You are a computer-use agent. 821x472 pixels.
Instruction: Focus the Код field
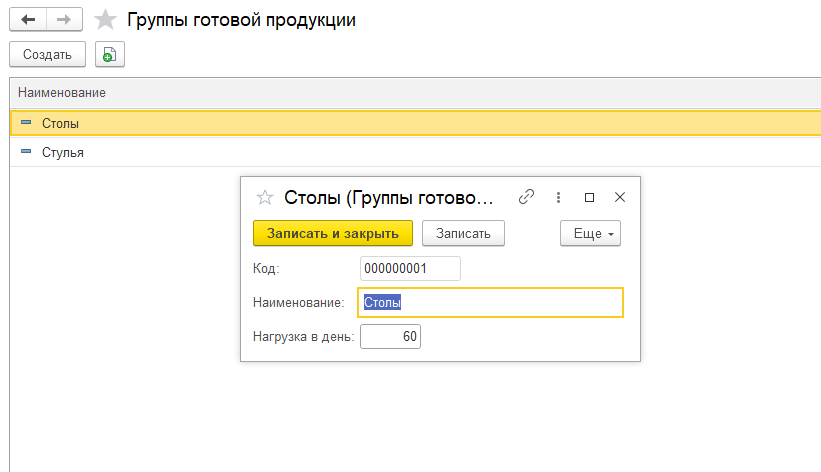[x=410, y=268]
